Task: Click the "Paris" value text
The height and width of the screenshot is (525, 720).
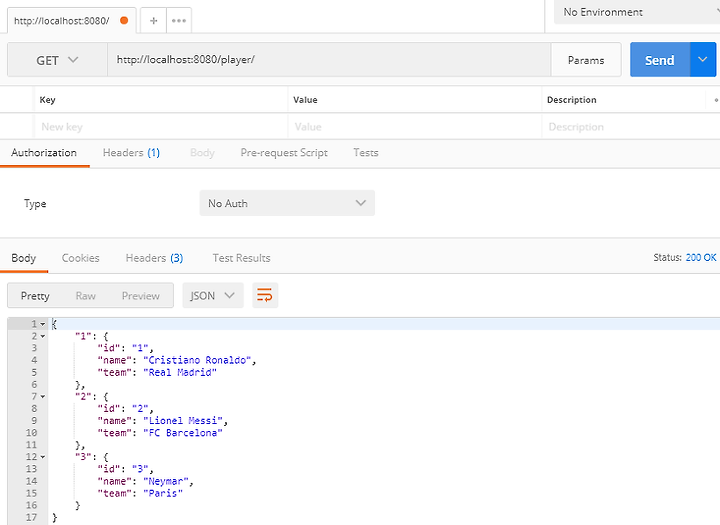Action: click(163, 493)
